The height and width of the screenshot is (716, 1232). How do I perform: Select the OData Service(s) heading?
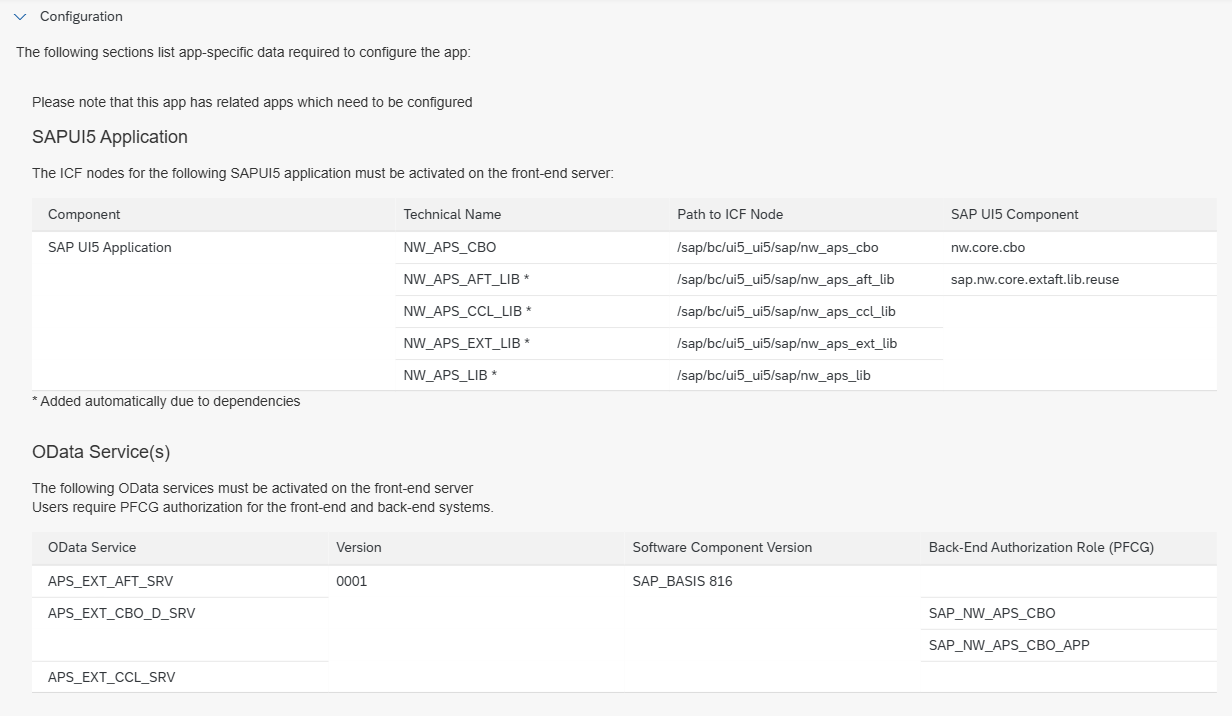pos(101,452)
